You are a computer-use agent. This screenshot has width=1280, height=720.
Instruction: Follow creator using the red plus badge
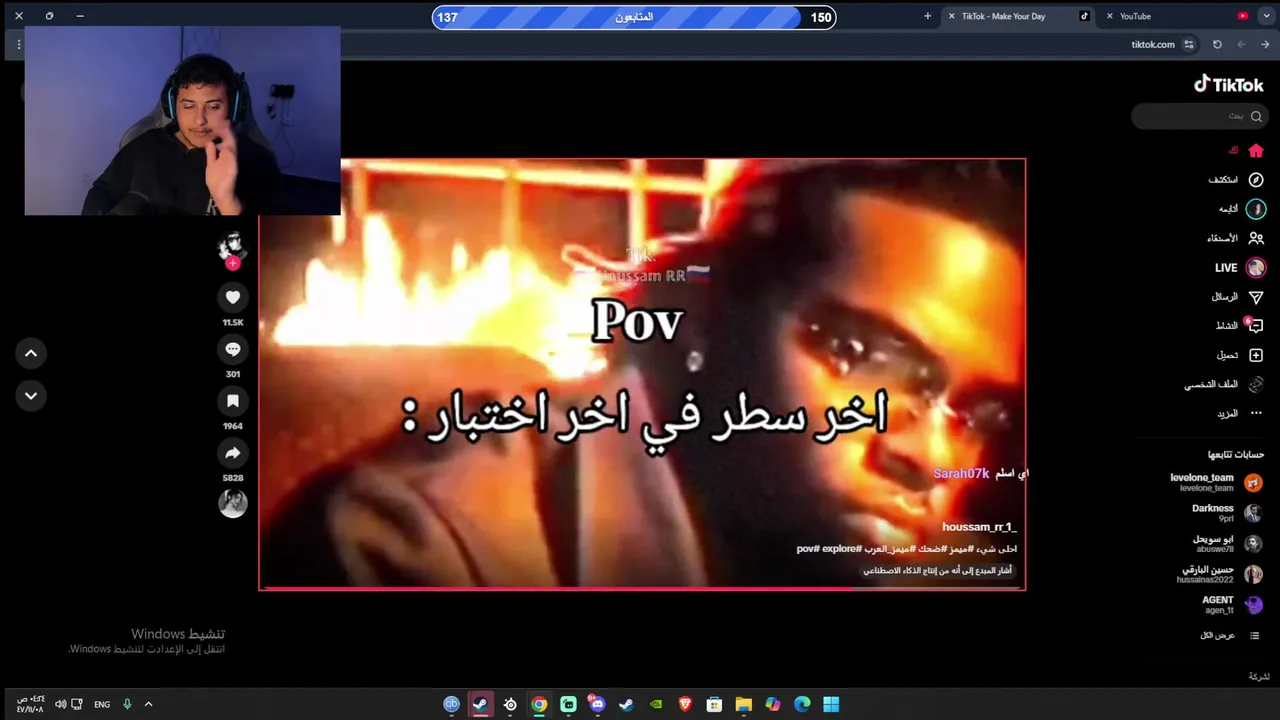click(x=233, y=263)
